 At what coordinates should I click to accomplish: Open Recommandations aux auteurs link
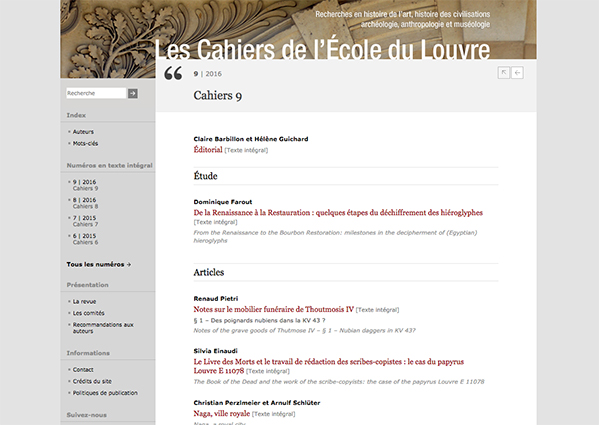[x=103, y=328]
